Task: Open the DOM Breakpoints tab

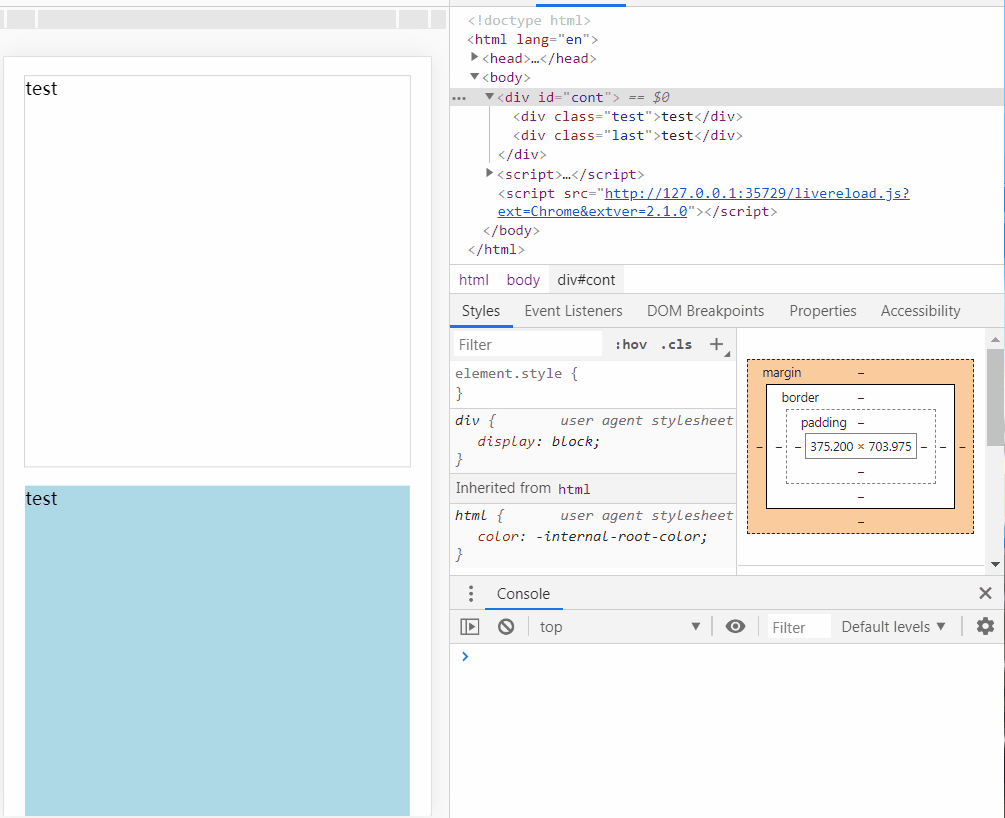Action: point(705,311)
